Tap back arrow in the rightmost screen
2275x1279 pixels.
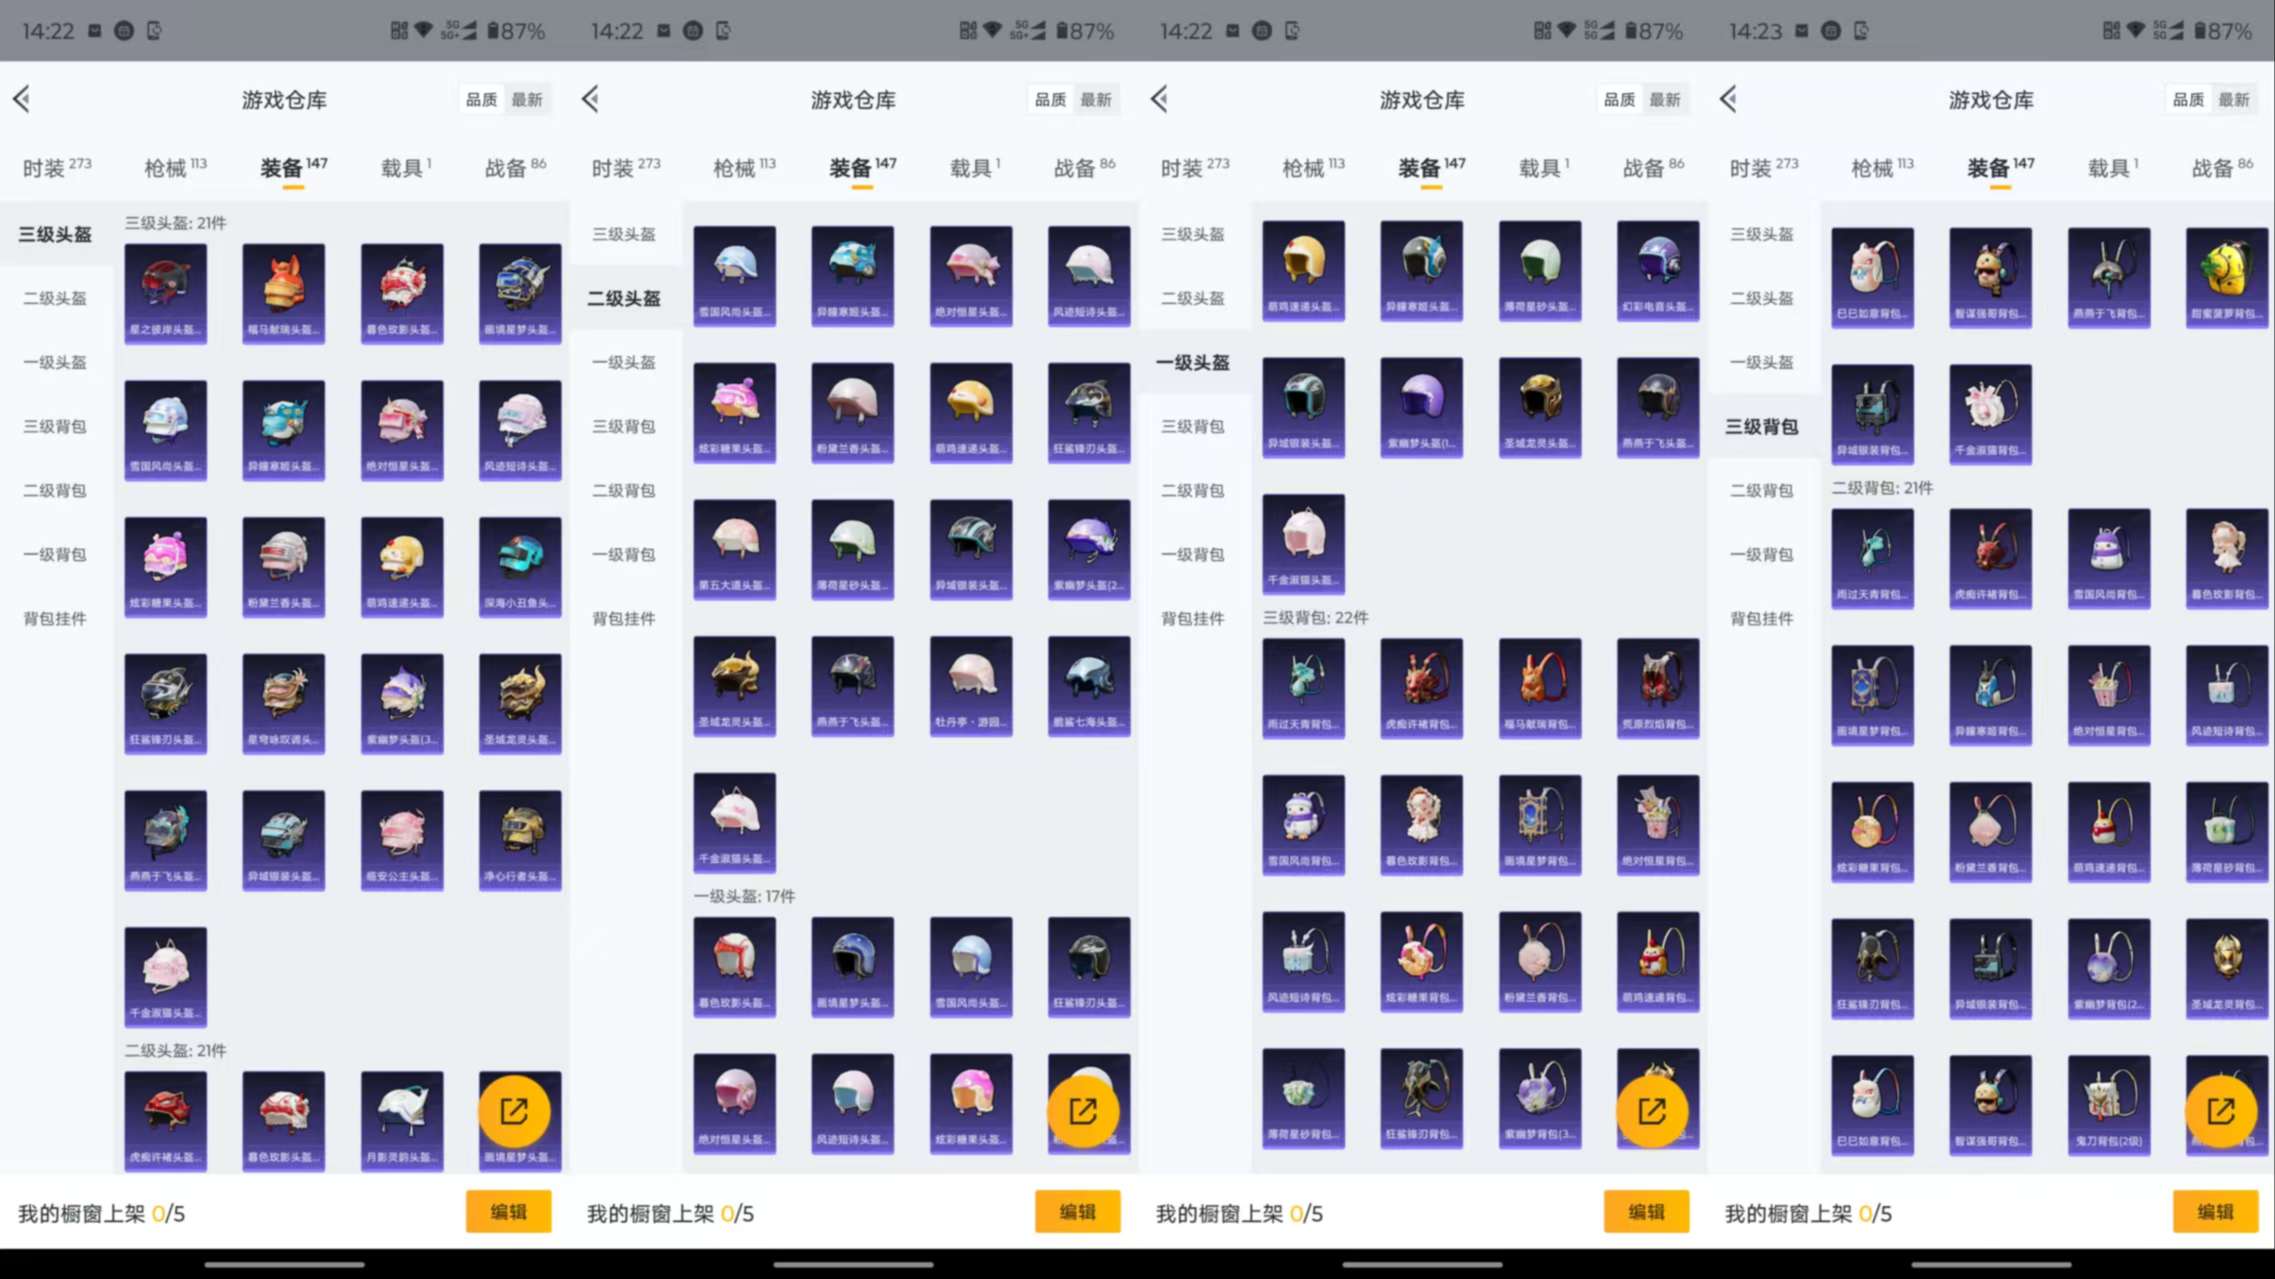coord(1729,99)
